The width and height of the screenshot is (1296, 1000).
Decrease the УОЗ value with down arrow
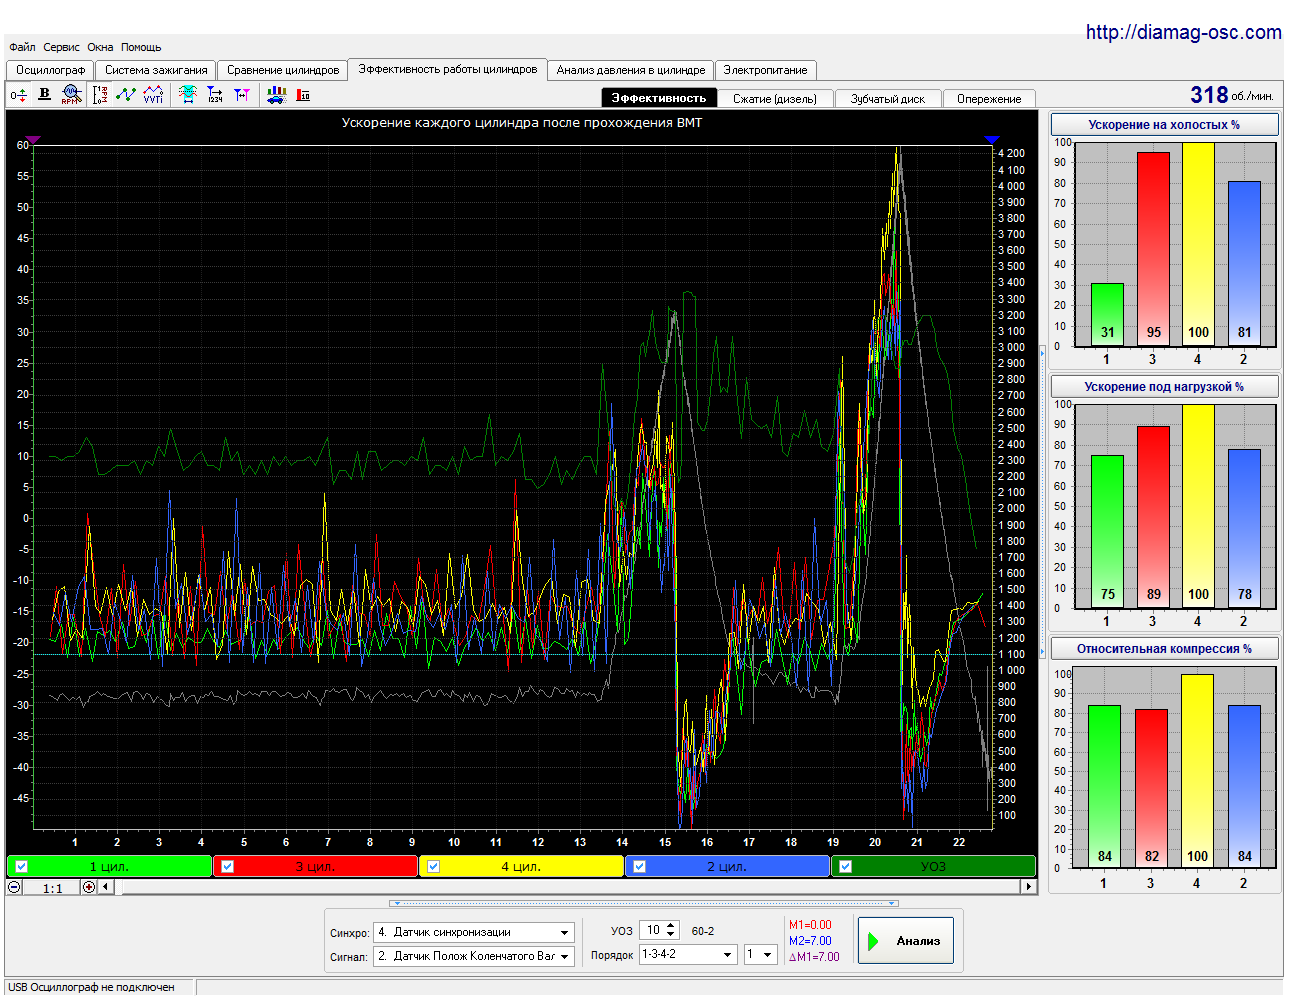click(x=671, y=935)
